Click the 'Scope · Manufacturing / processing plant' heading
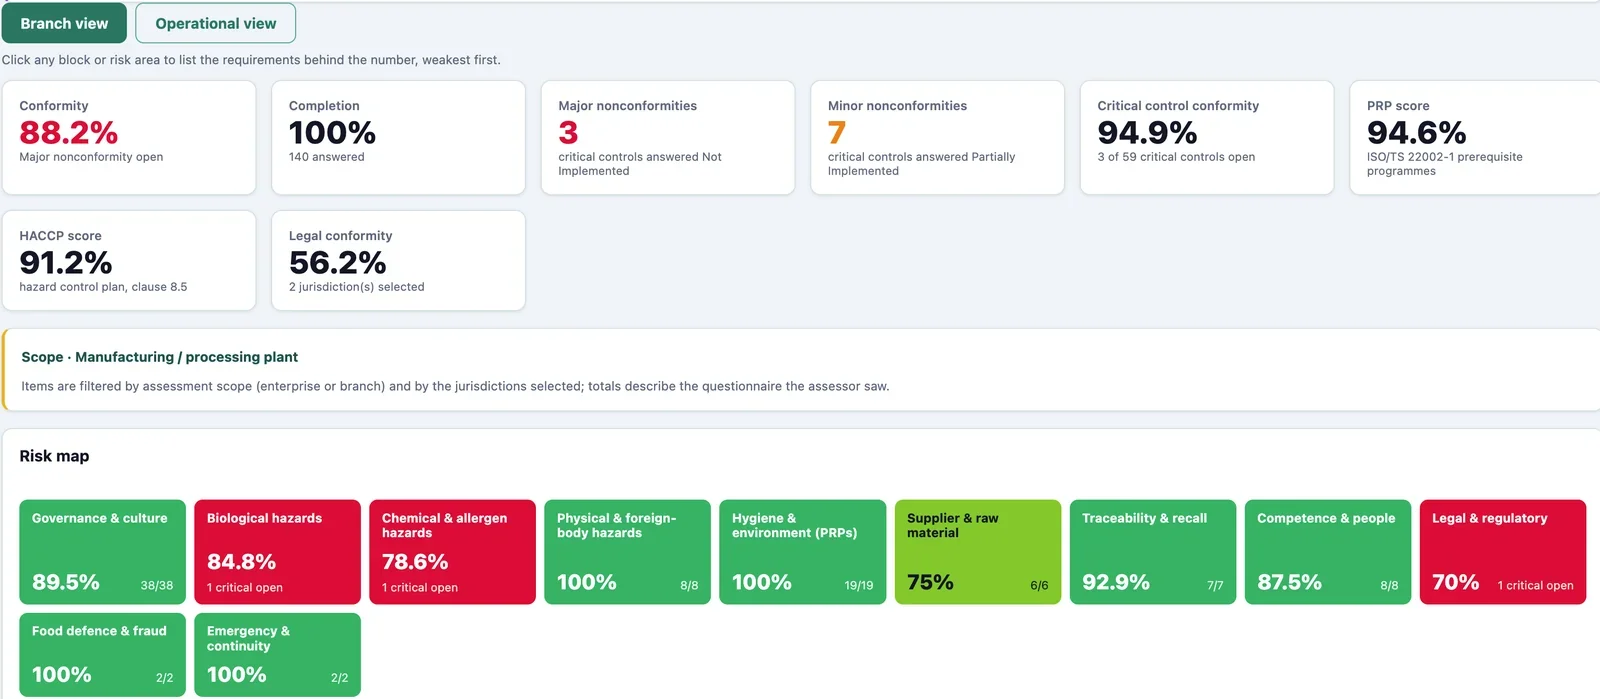Viewport: 1600px width, 699px height. coord(160,357)
